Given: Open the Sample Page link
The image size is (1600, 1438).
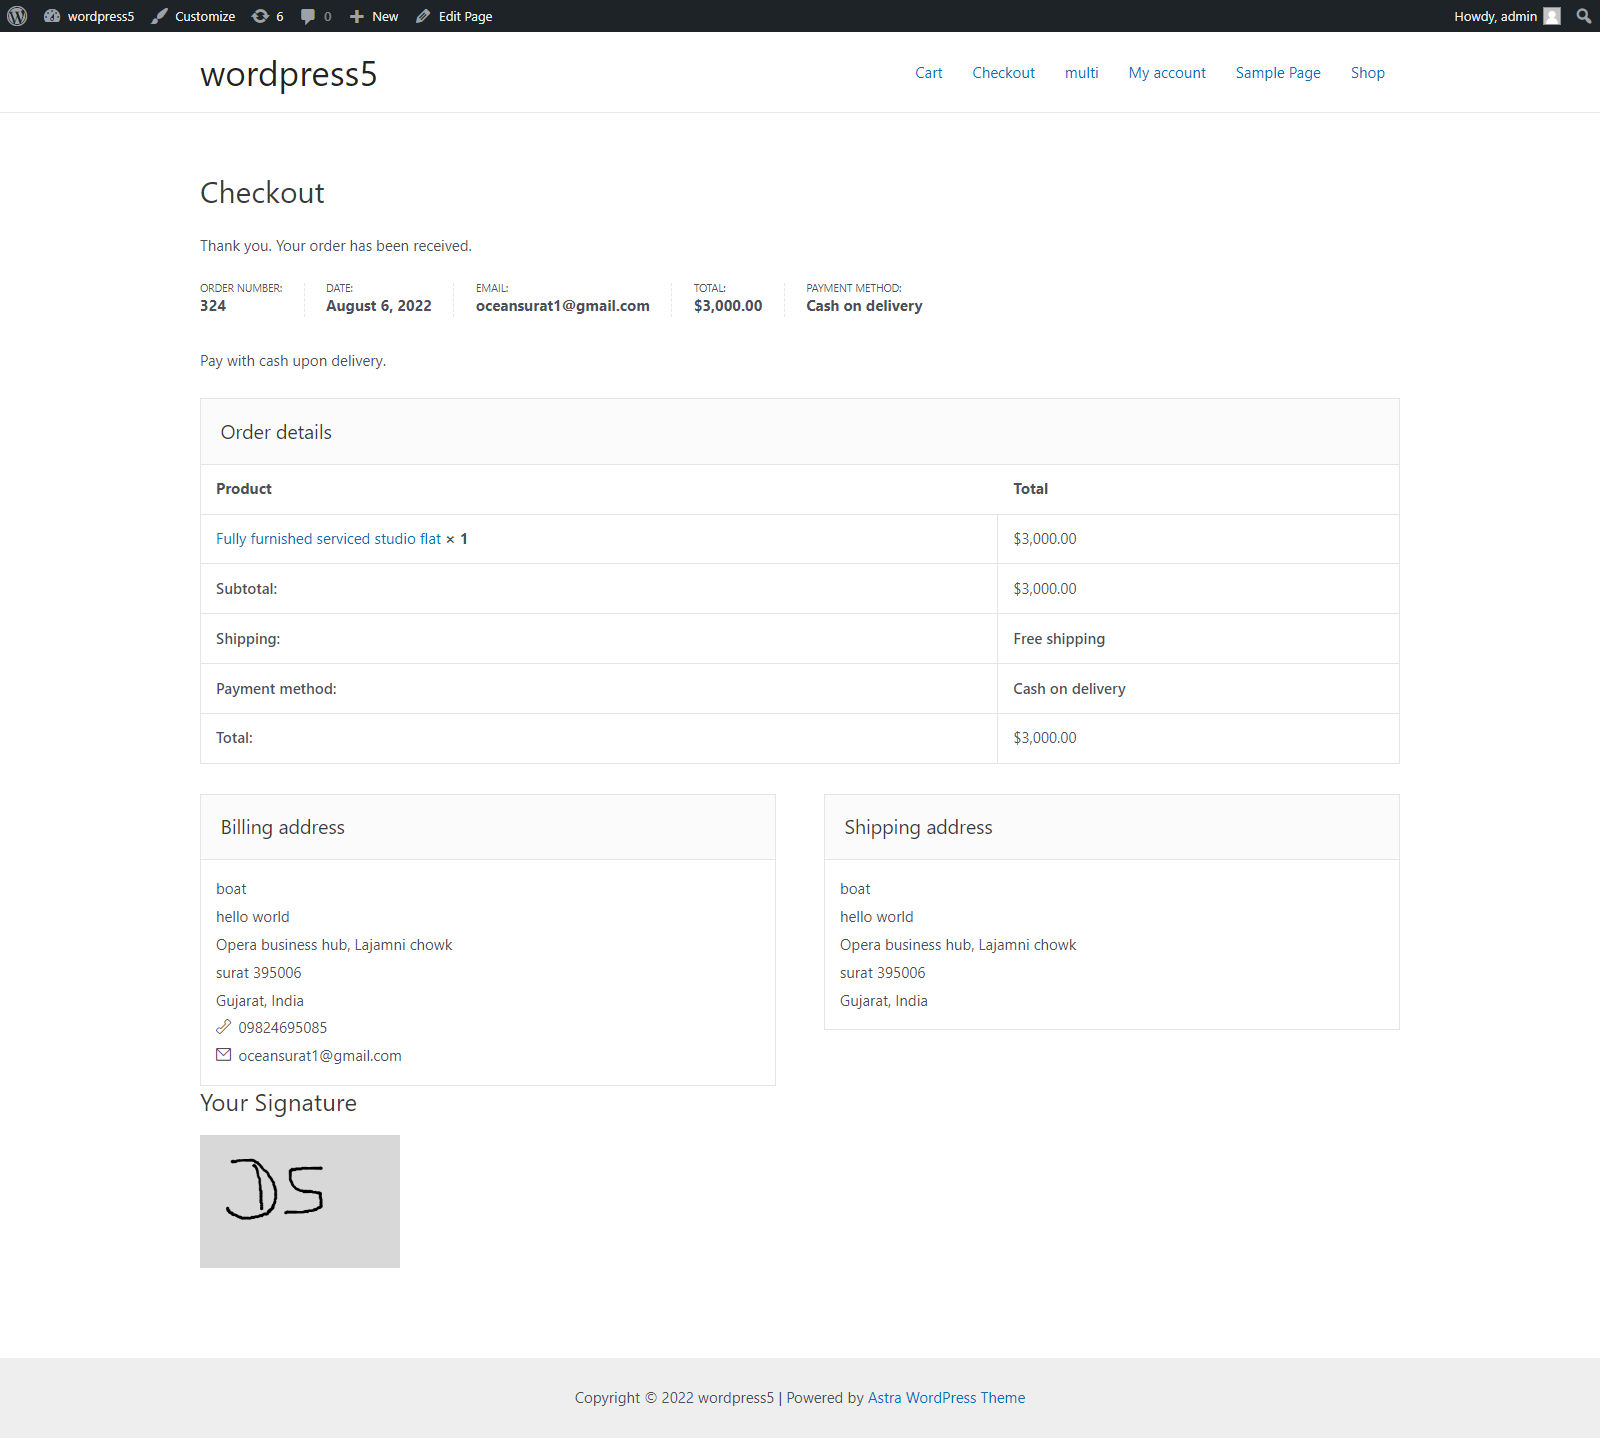Looking at the screenshot, I should click(x=1278, y=73).
